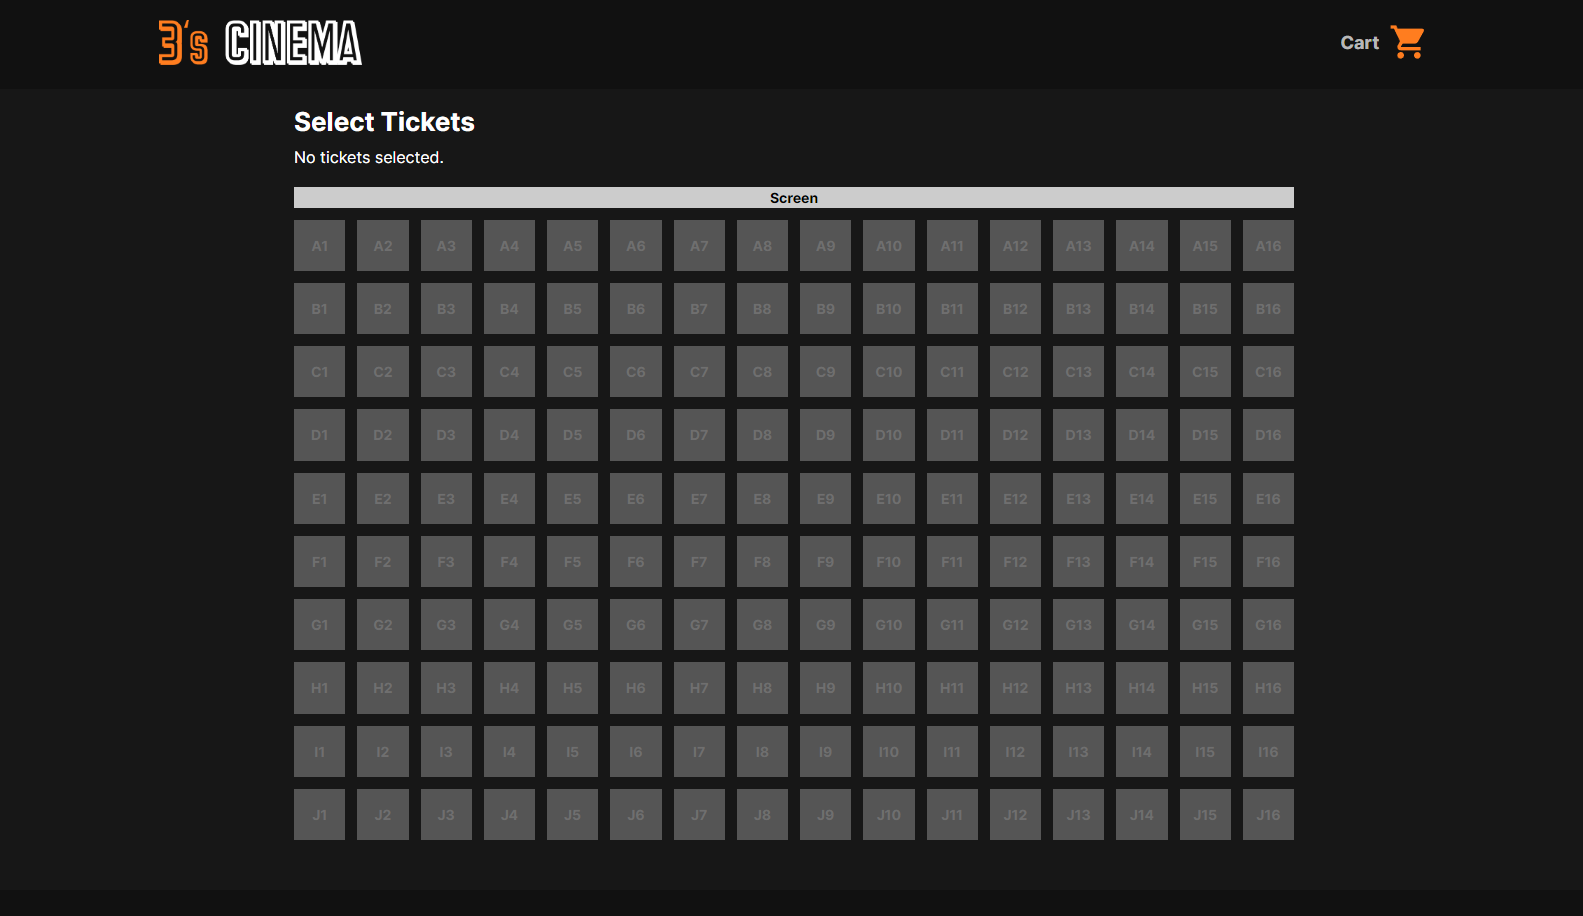Choose seat I1
Viewport: 1583px width, 916px height.
pos(319,752)
